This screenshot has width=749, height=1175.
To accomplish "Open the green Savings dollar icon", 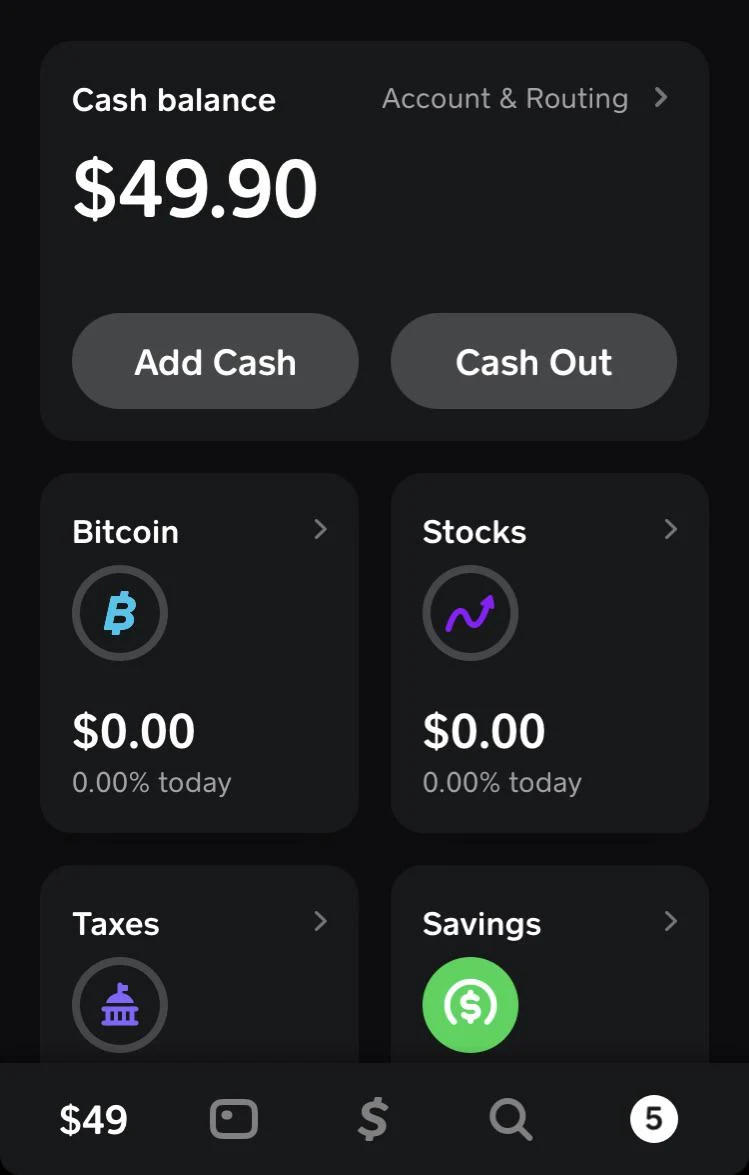I will 470,1005.
